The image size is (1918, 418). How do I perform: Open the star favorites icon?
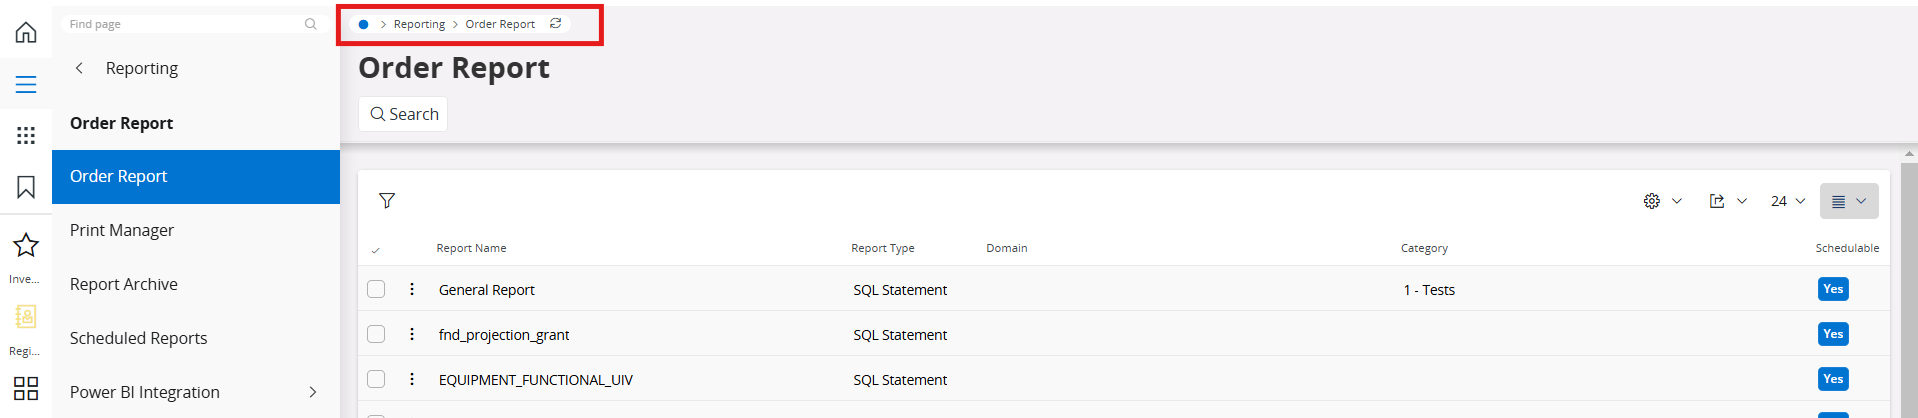click(26, 245)
